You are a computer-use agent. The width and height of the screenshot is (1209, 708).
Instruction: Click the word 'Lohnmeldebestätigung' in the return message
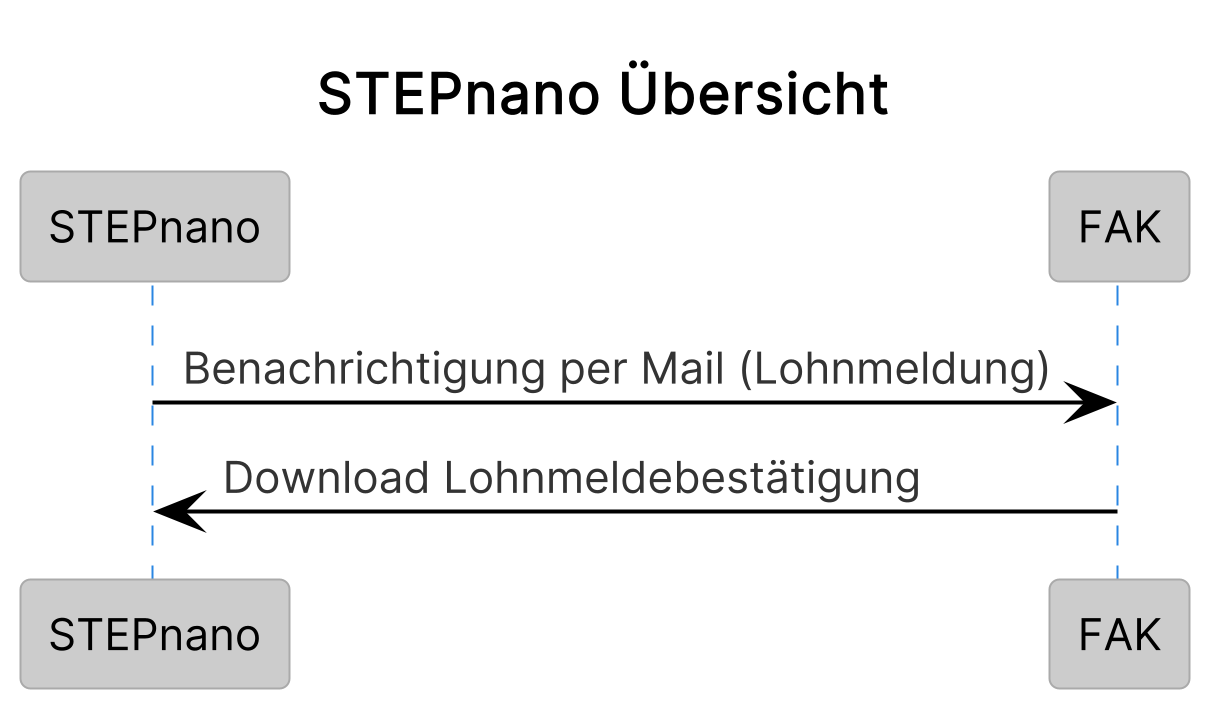pyautogui.click(x=681, y=478)
